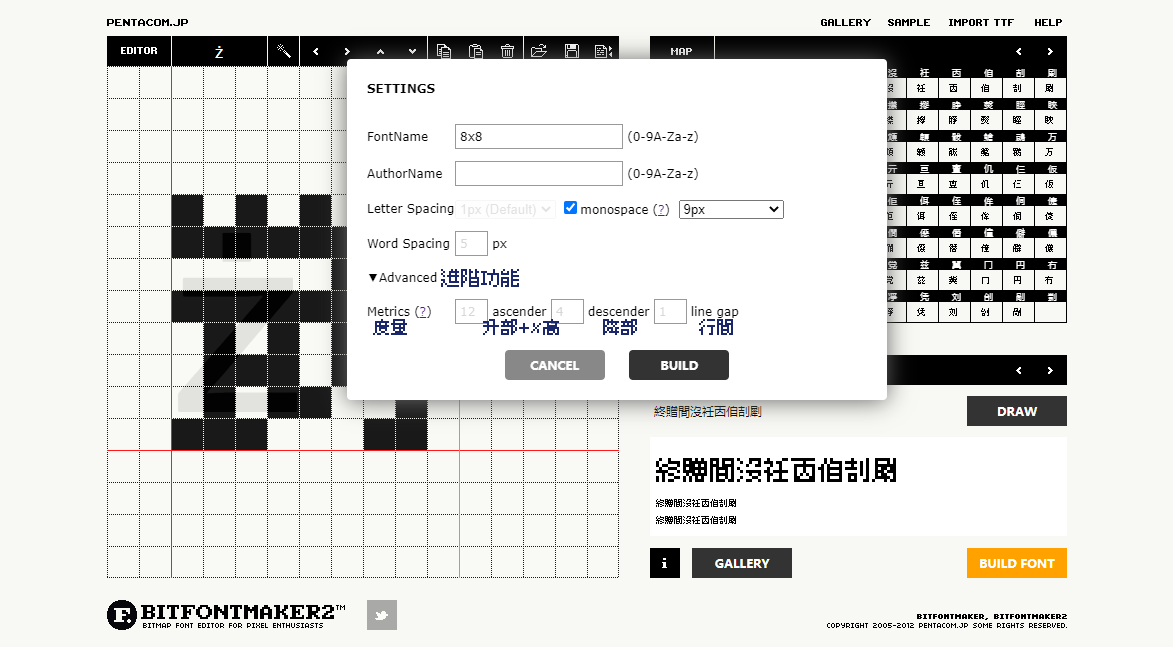Viewport: 1173px width, 647px height.
Task: Copy the current glyph
Action: (444, 50)
